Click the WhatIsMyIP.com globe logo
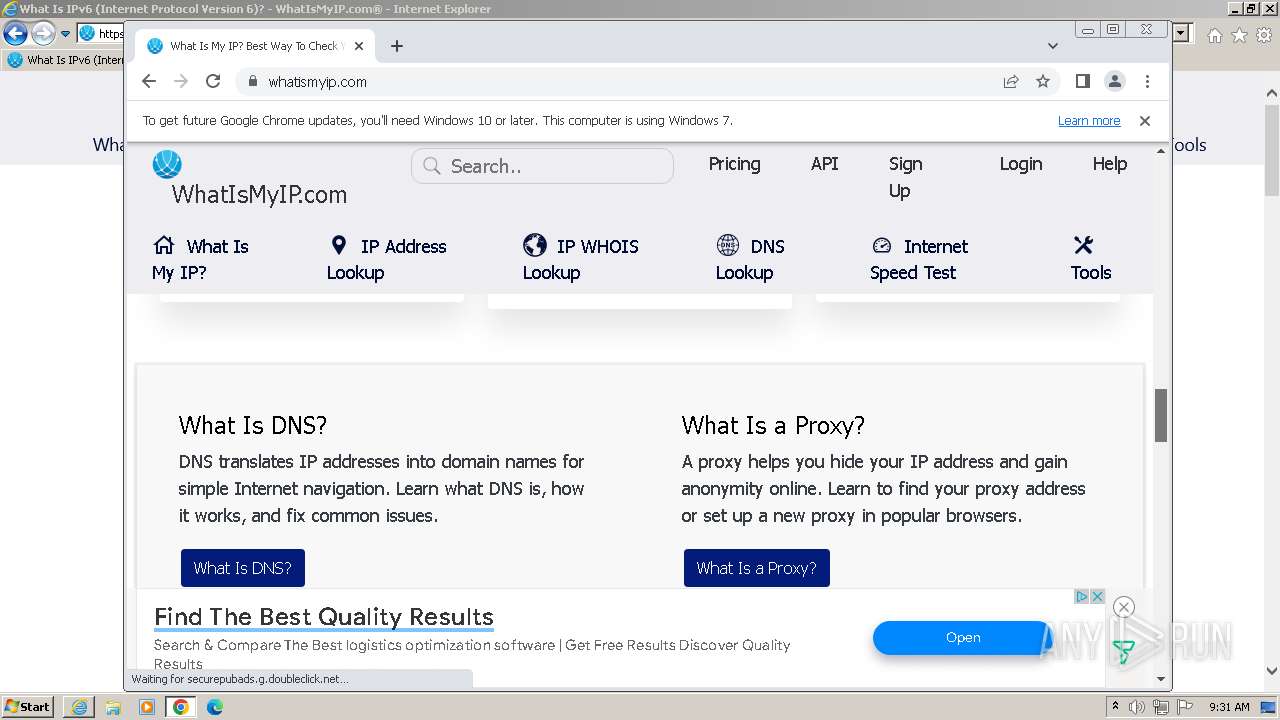Image resolution: width=1280 pixels, height=720 pixels. (x=167, y=164)
